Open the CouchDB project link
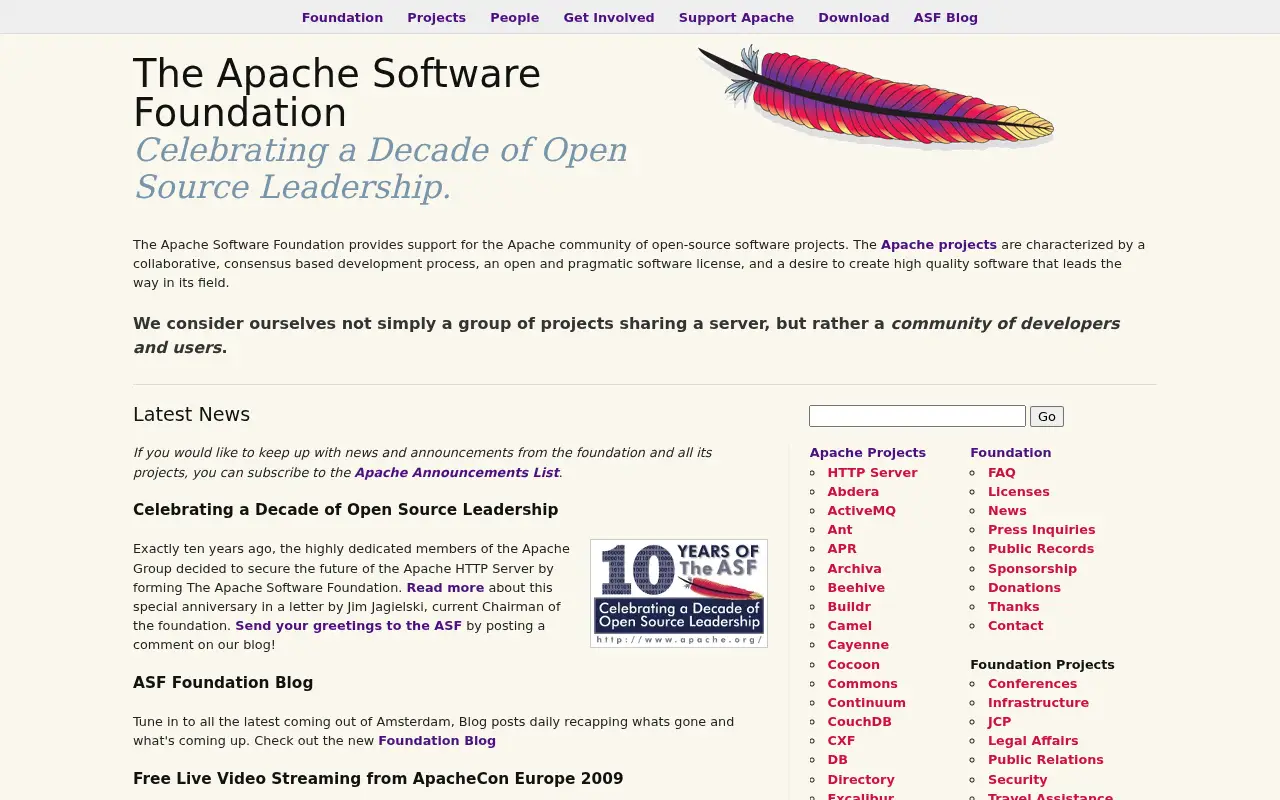The image size is (1280, 800). click(859, 721)
